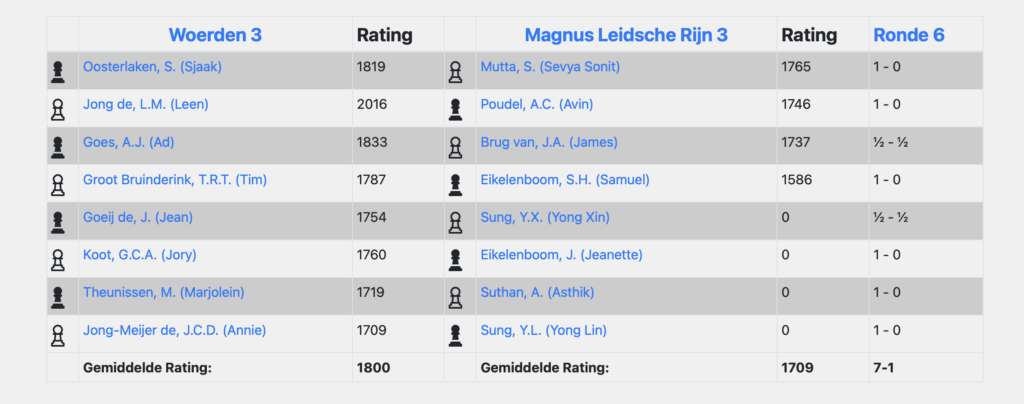Screen dimensions: 1024x404
Task: Click black pawn icon beside Sung, Y.L.
Action: click(456, 333)
